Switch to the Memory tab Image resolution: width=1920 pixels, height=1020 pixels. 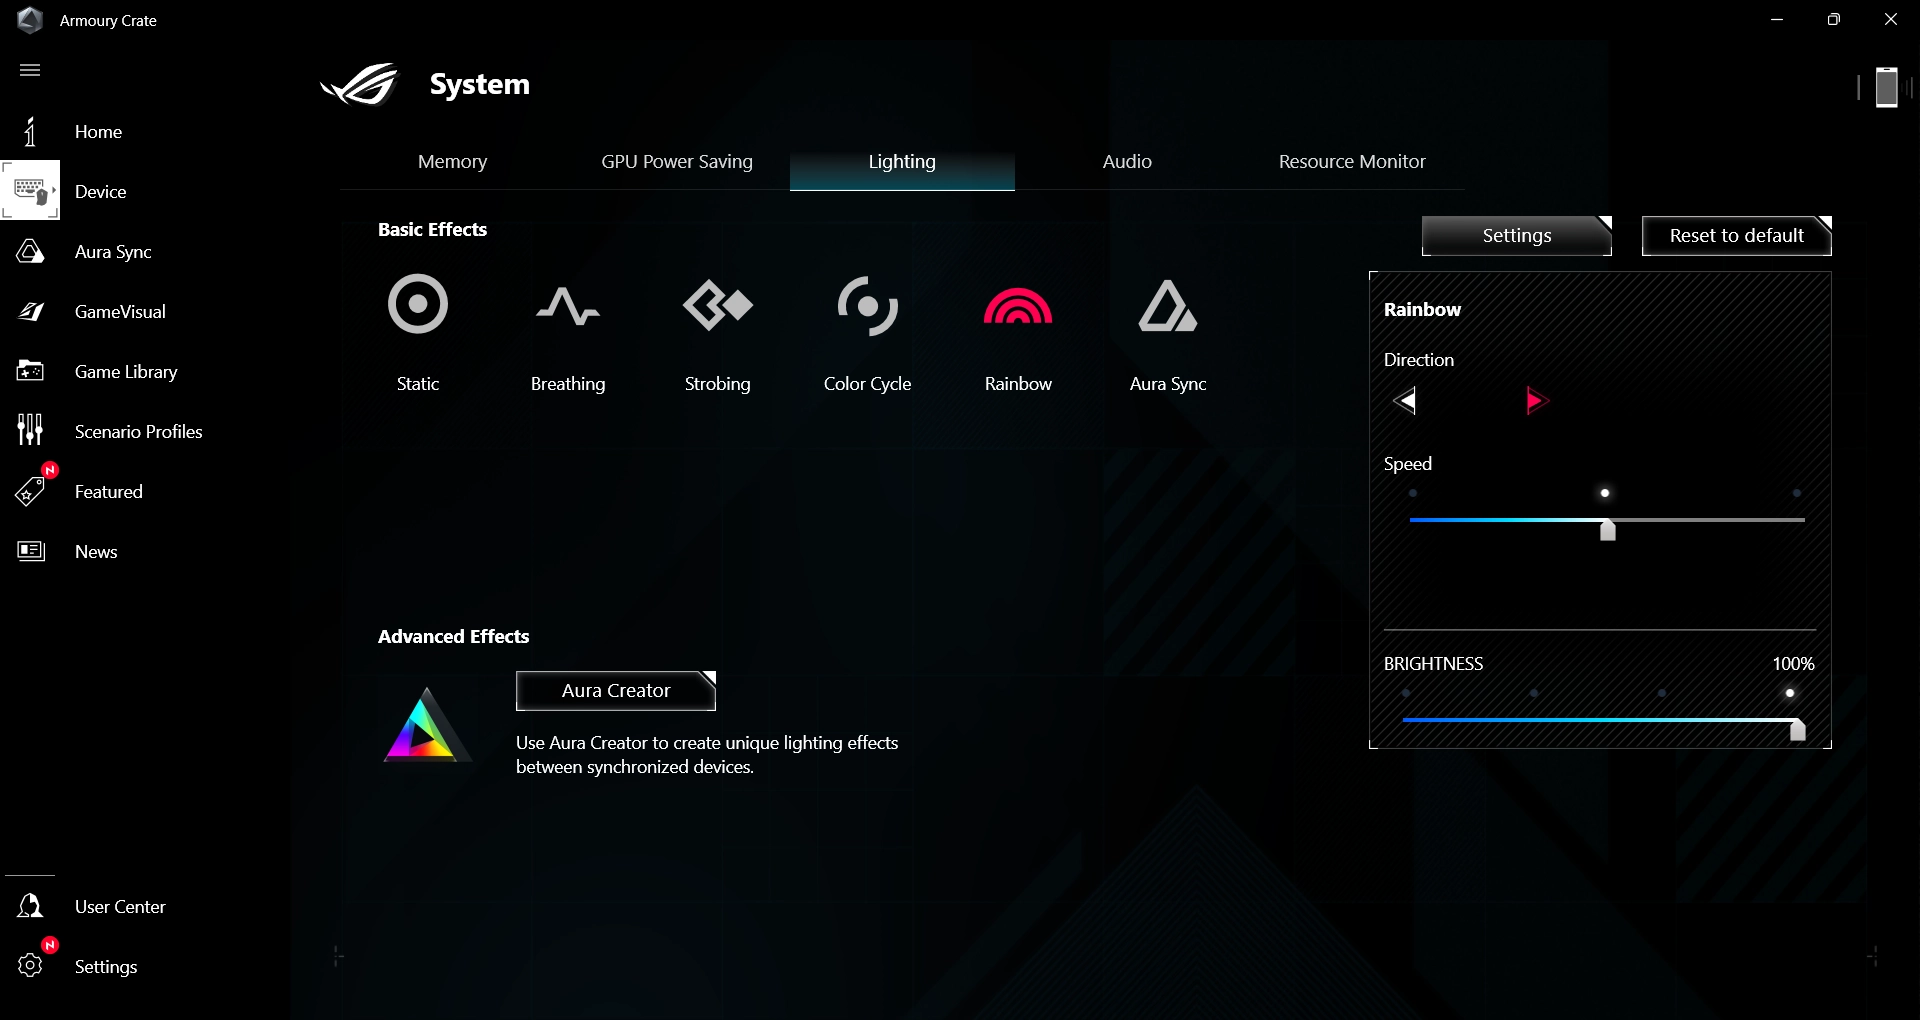452,161
